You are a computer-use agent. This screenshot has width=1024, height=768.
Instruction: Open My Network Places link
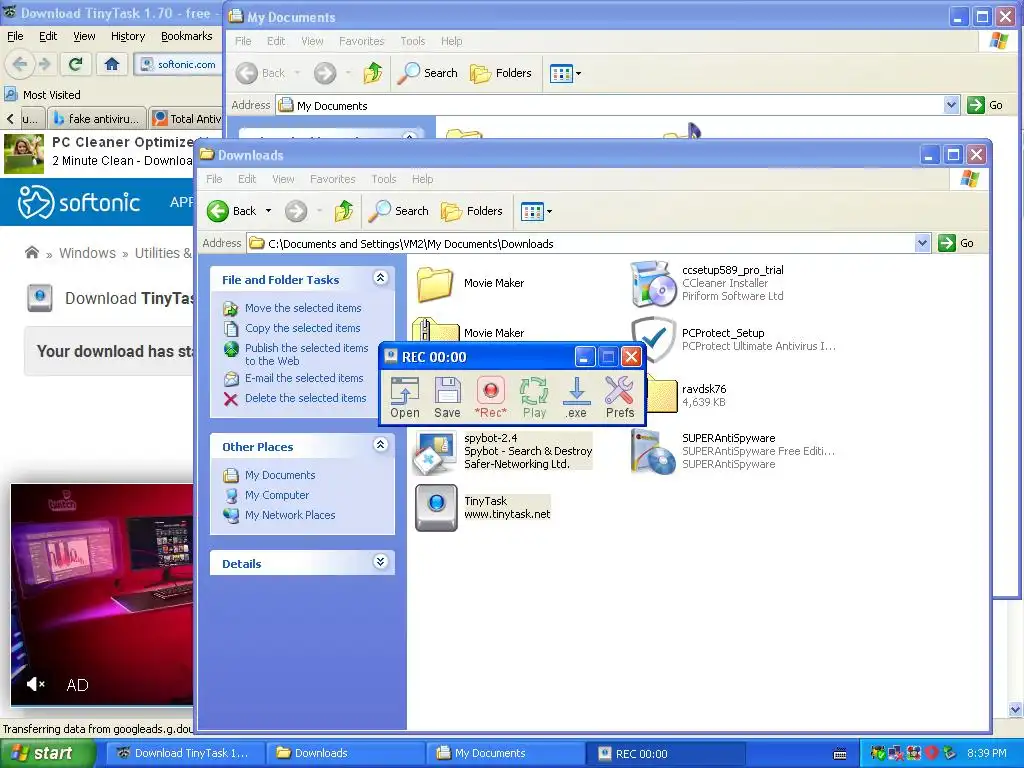(x=290, y=515)
